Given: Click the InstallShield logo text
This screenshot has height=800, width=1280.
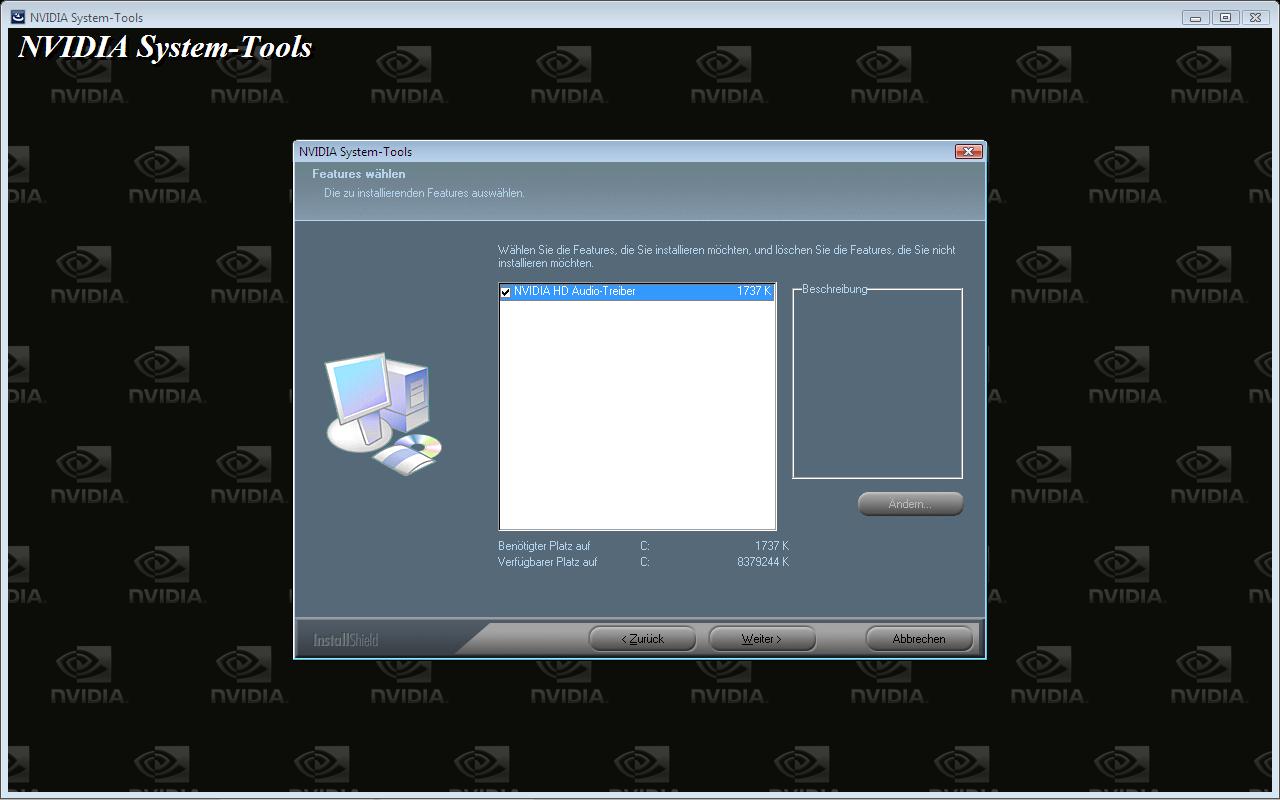Looking at the screenshot, I should [x=346, y=640].
